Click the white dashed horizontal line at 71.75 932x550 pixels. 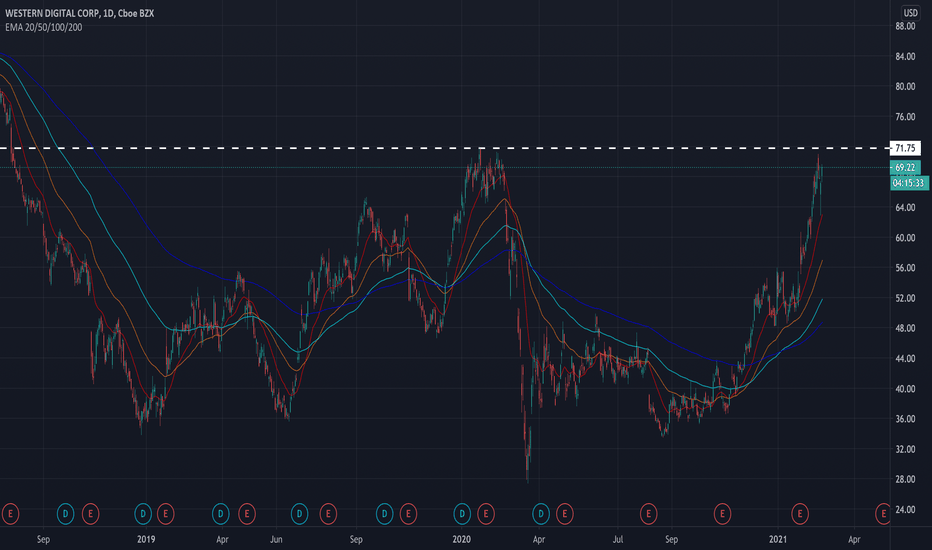(x=445, y=148)
